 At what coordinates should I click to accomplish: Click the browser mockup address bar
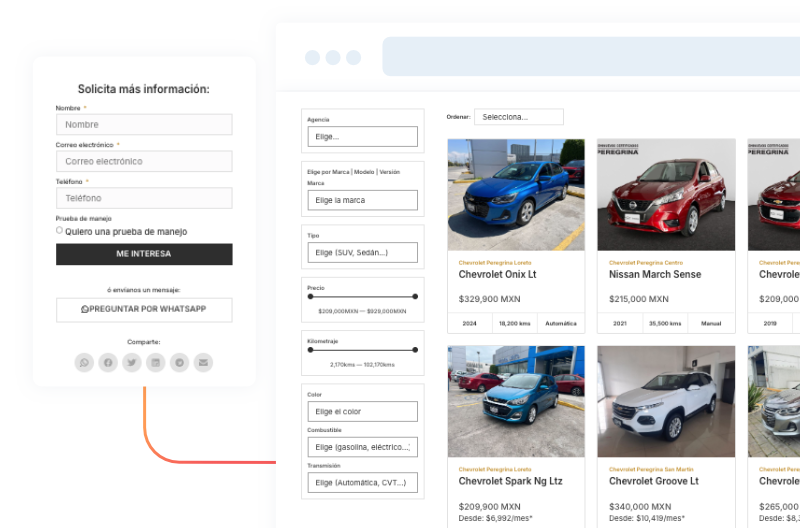click(x=591, y=57)
